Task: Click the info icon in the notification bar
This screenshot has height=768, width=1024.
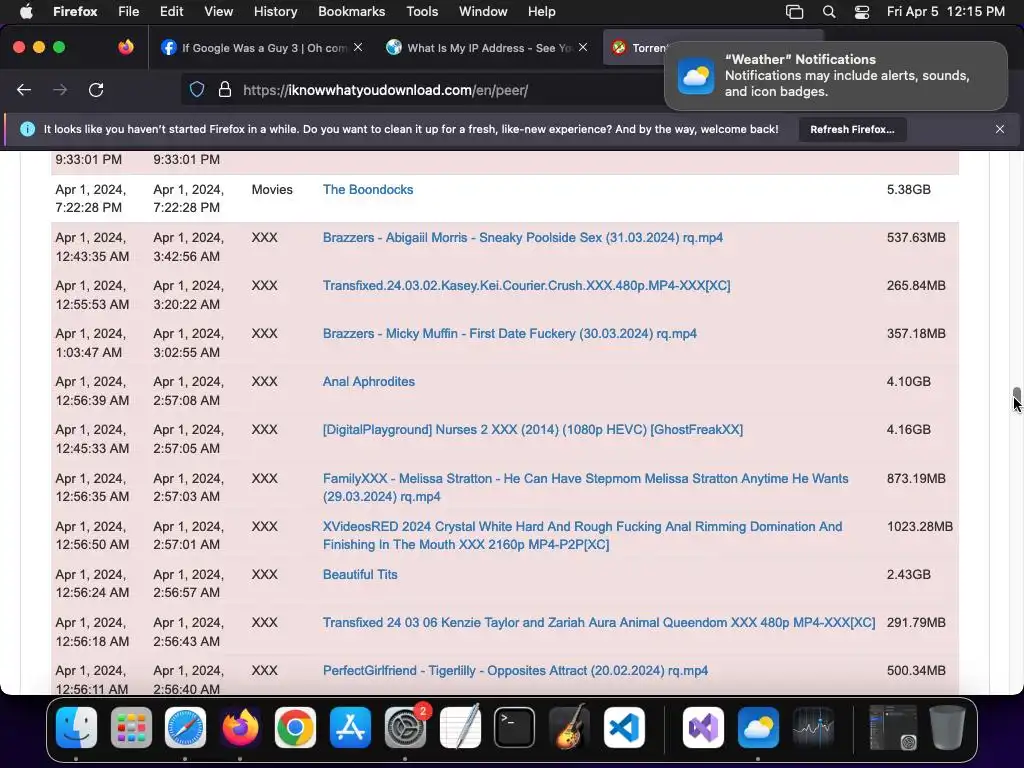Action: (27, 129)
